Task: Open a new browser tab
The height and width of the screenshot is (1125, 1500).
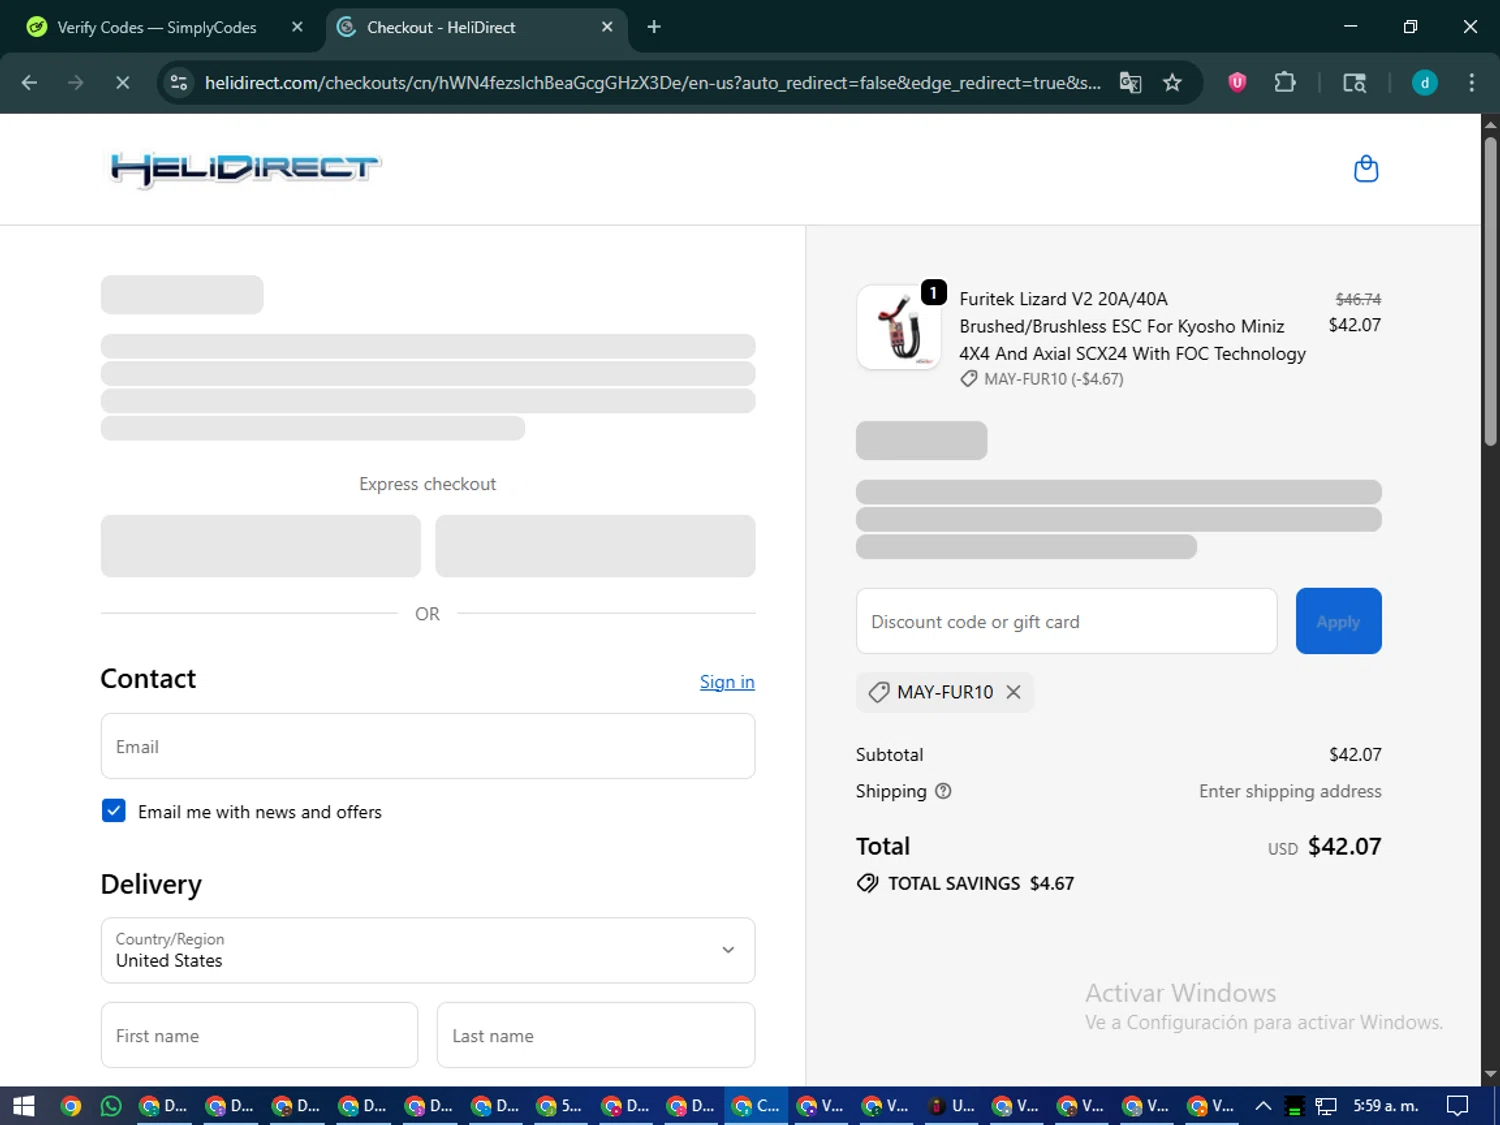Action: [654, 27]
